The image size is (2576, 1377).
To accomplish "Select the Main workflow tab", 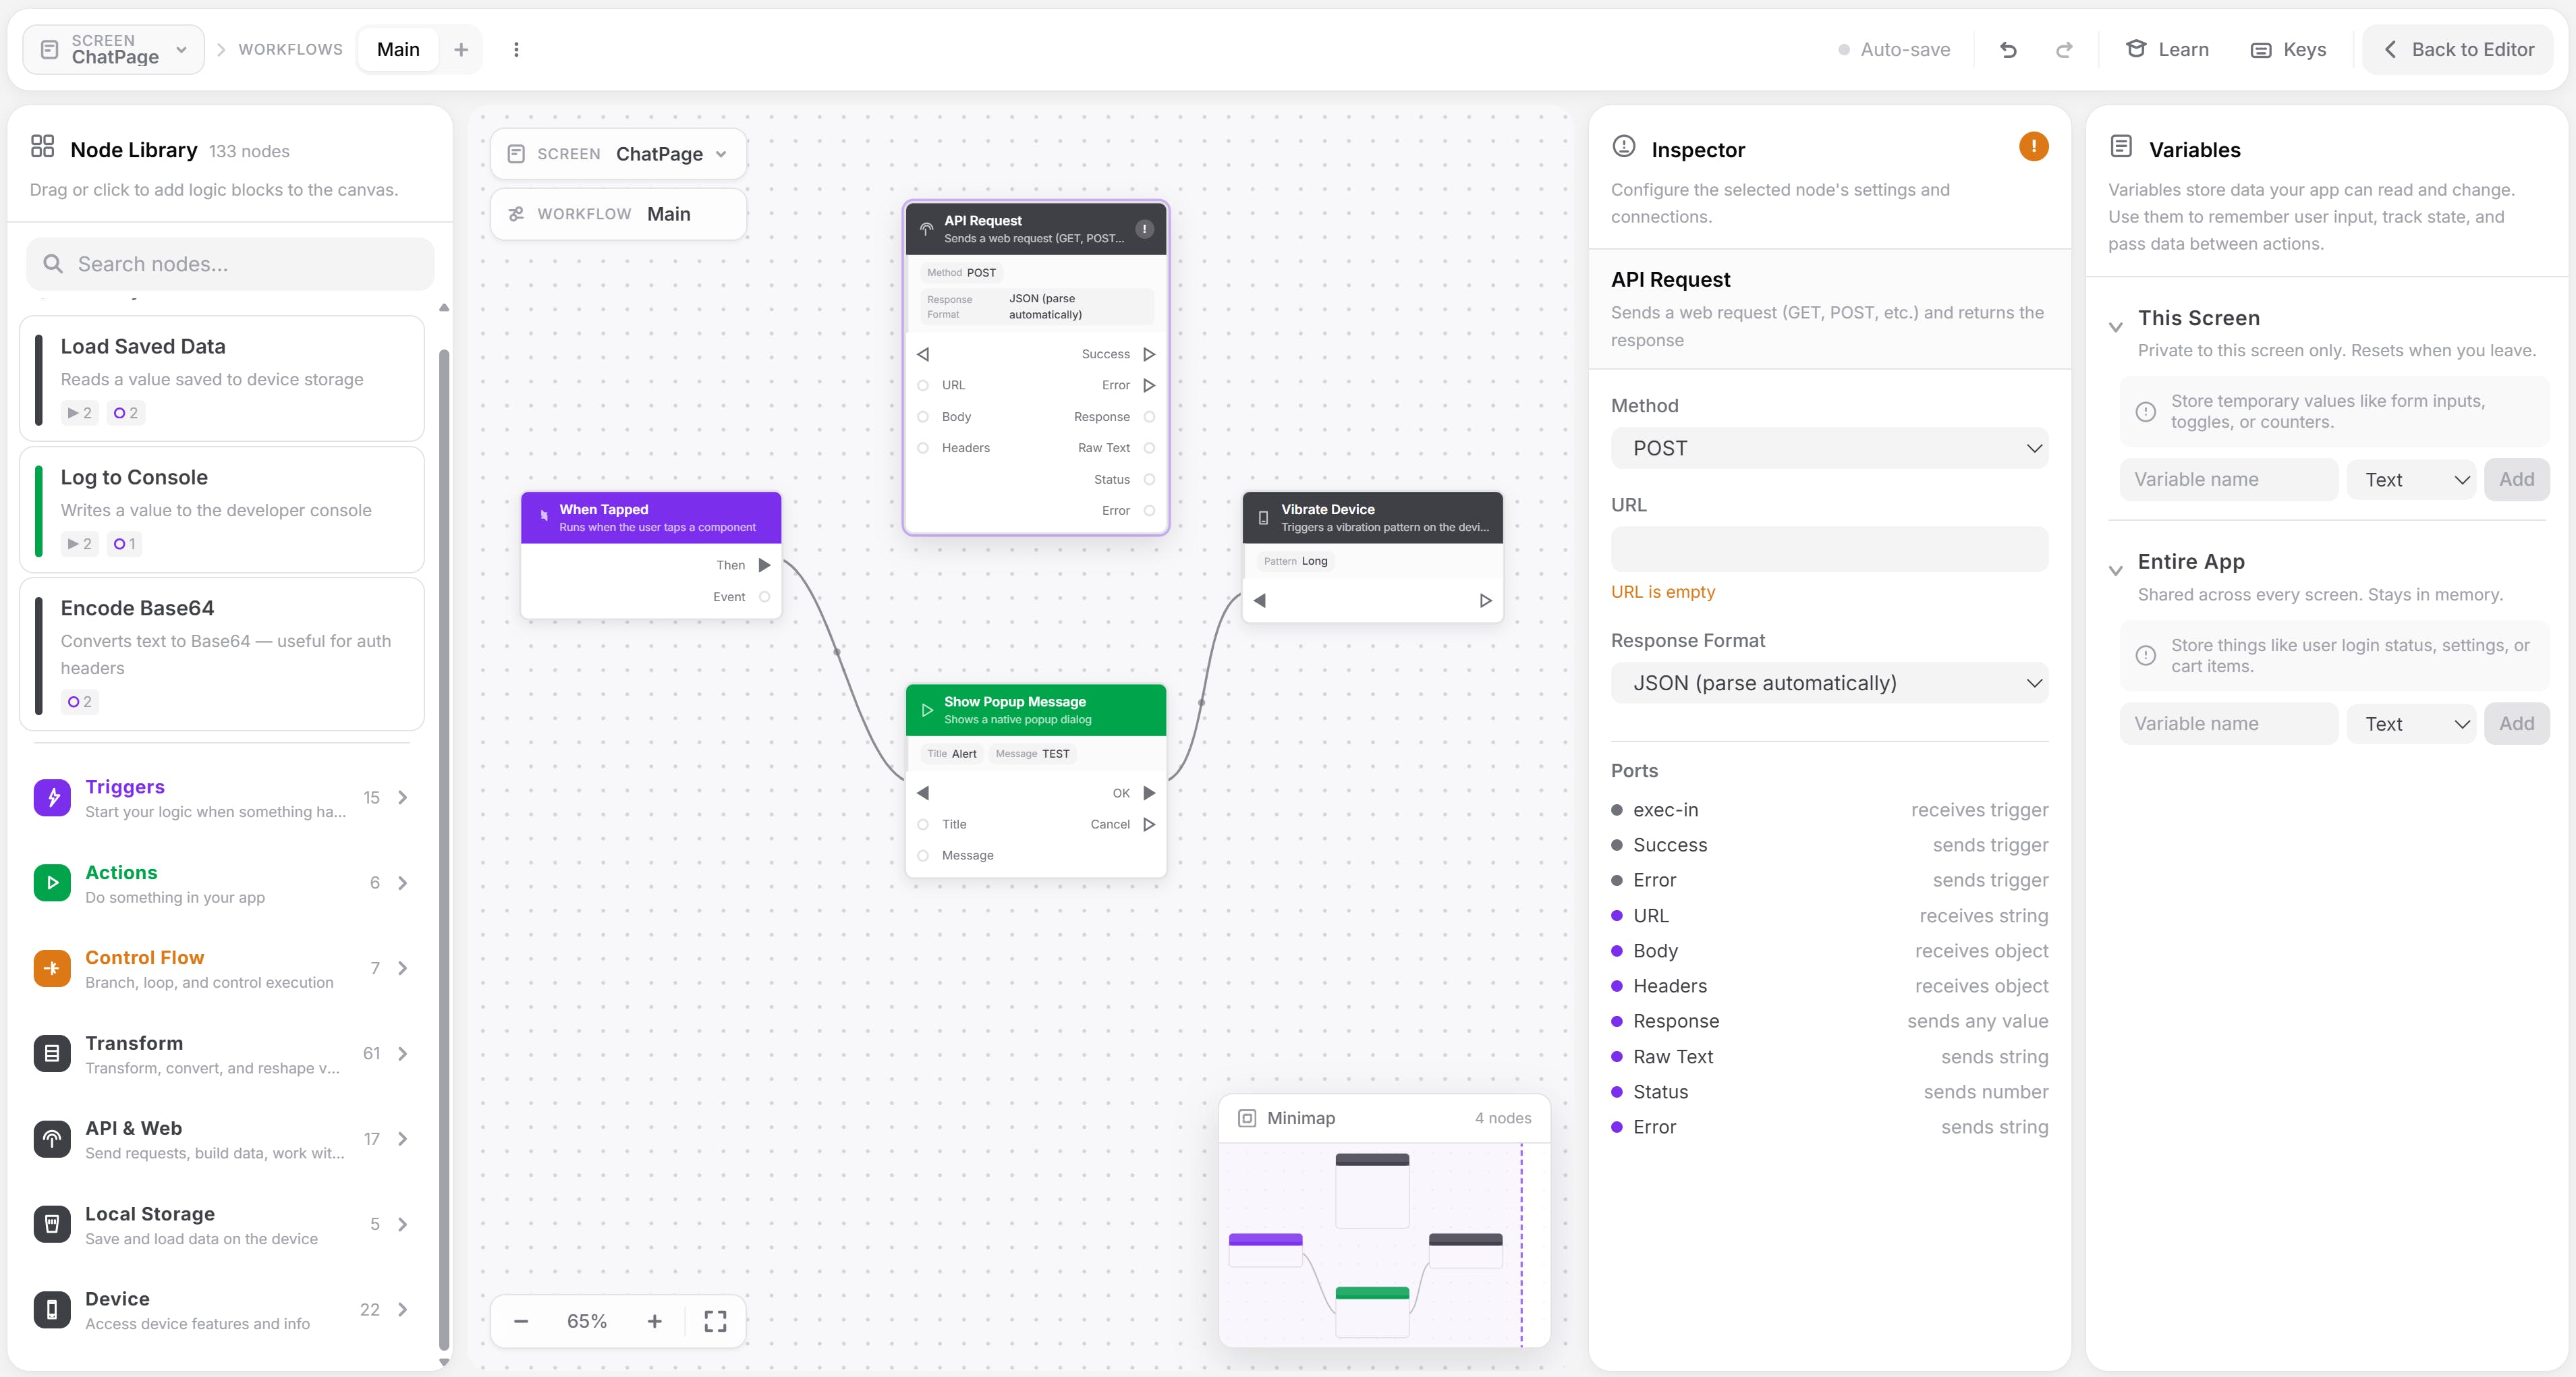I will pyautogui.click(x=398, y=50).
